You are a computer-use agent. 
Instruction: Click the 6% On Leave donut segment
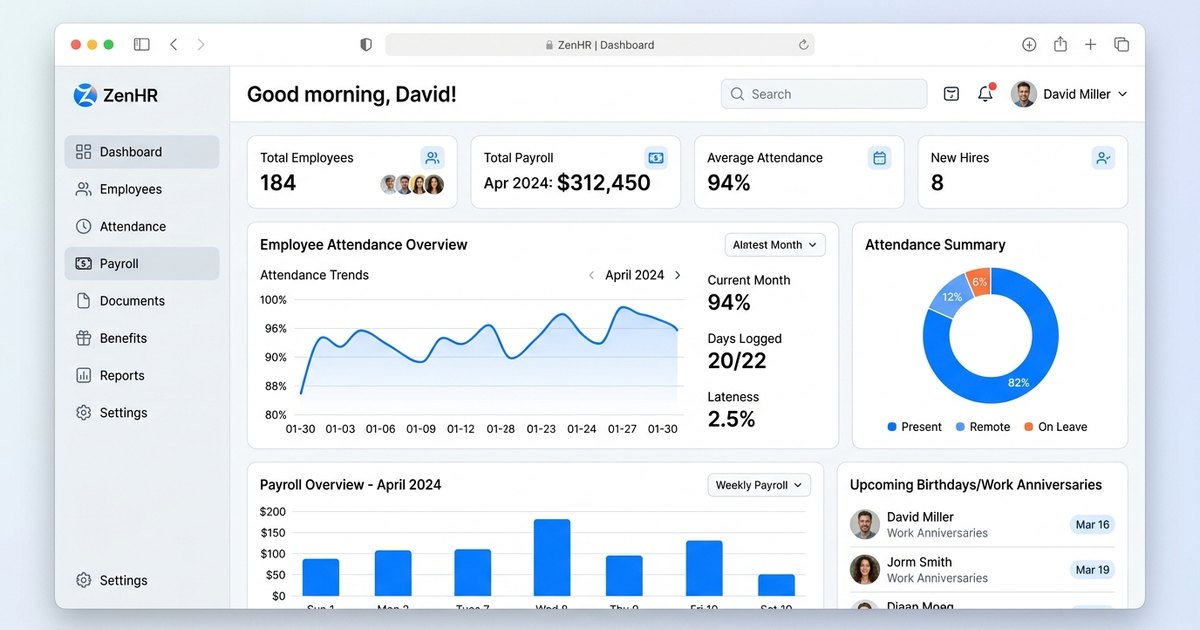pos(979,281)
